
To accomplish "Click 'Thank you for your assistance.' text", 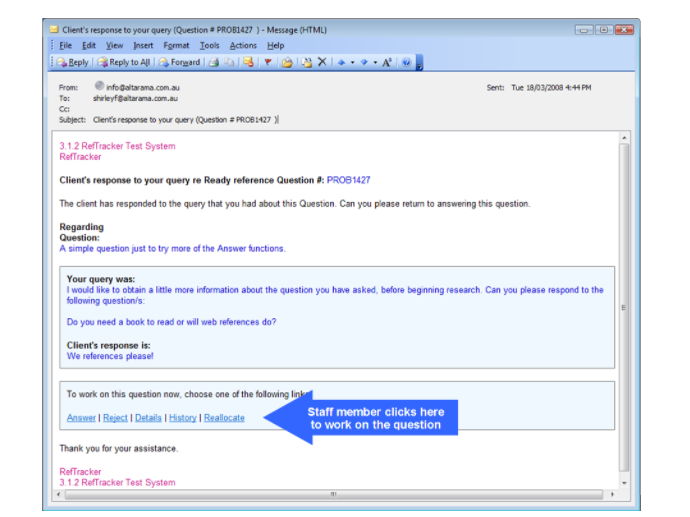I will [118, 448].
